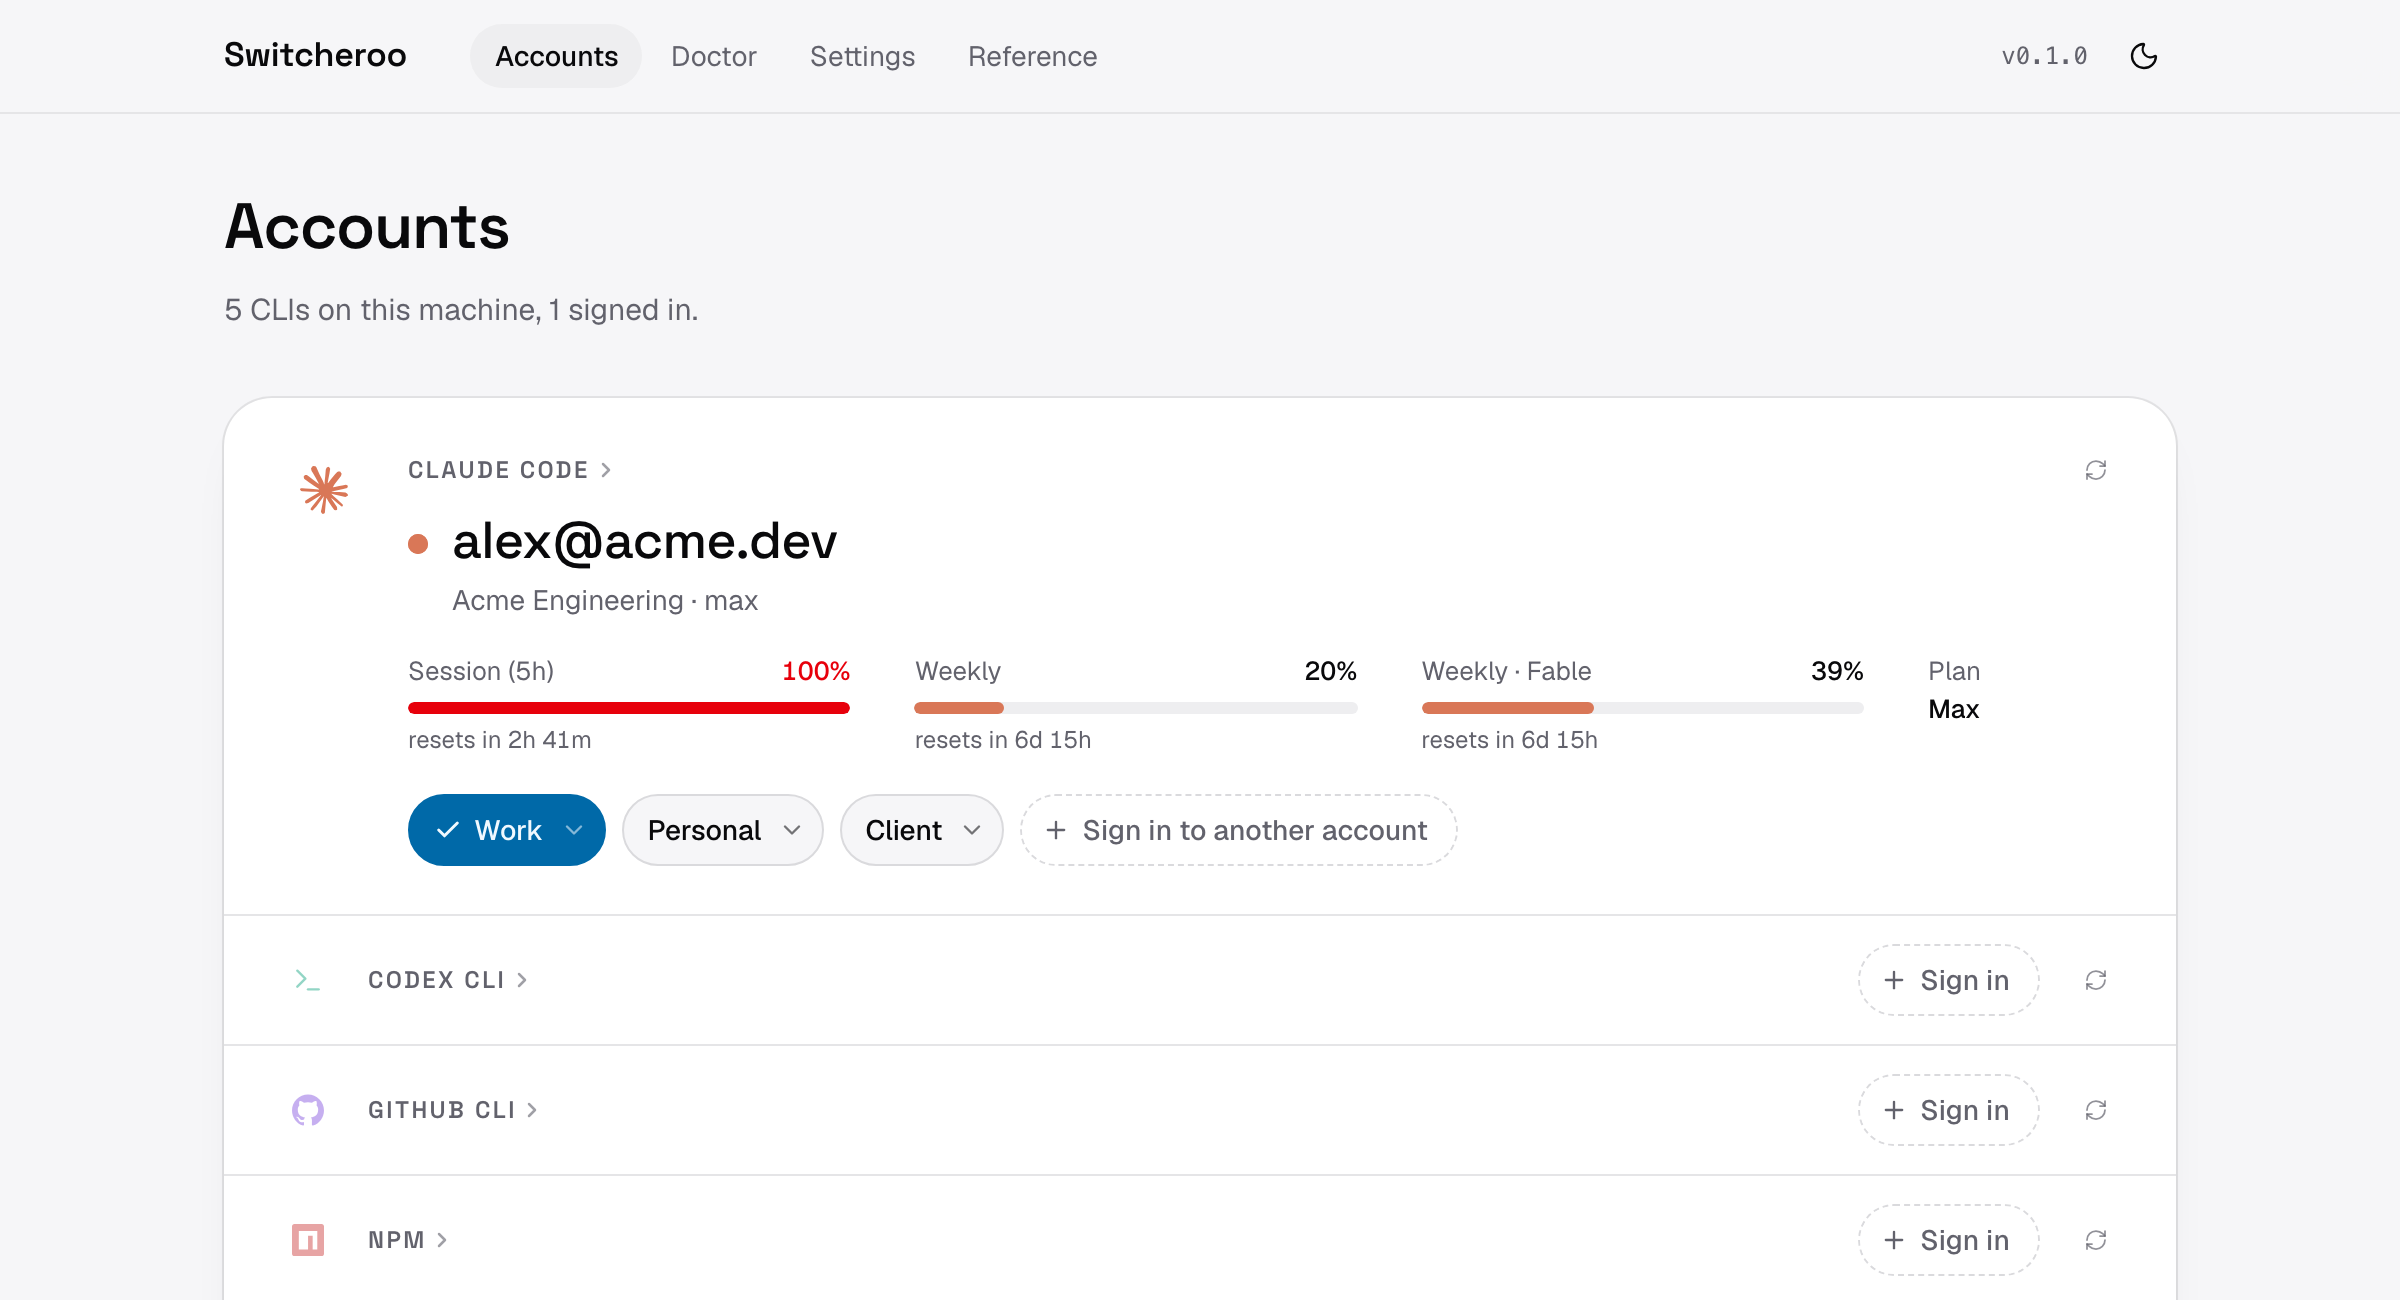The height and width of the screenshot is (1300, 2400).
Task: Click the GitHub octocat icon
Action: tap(308, 1110)
